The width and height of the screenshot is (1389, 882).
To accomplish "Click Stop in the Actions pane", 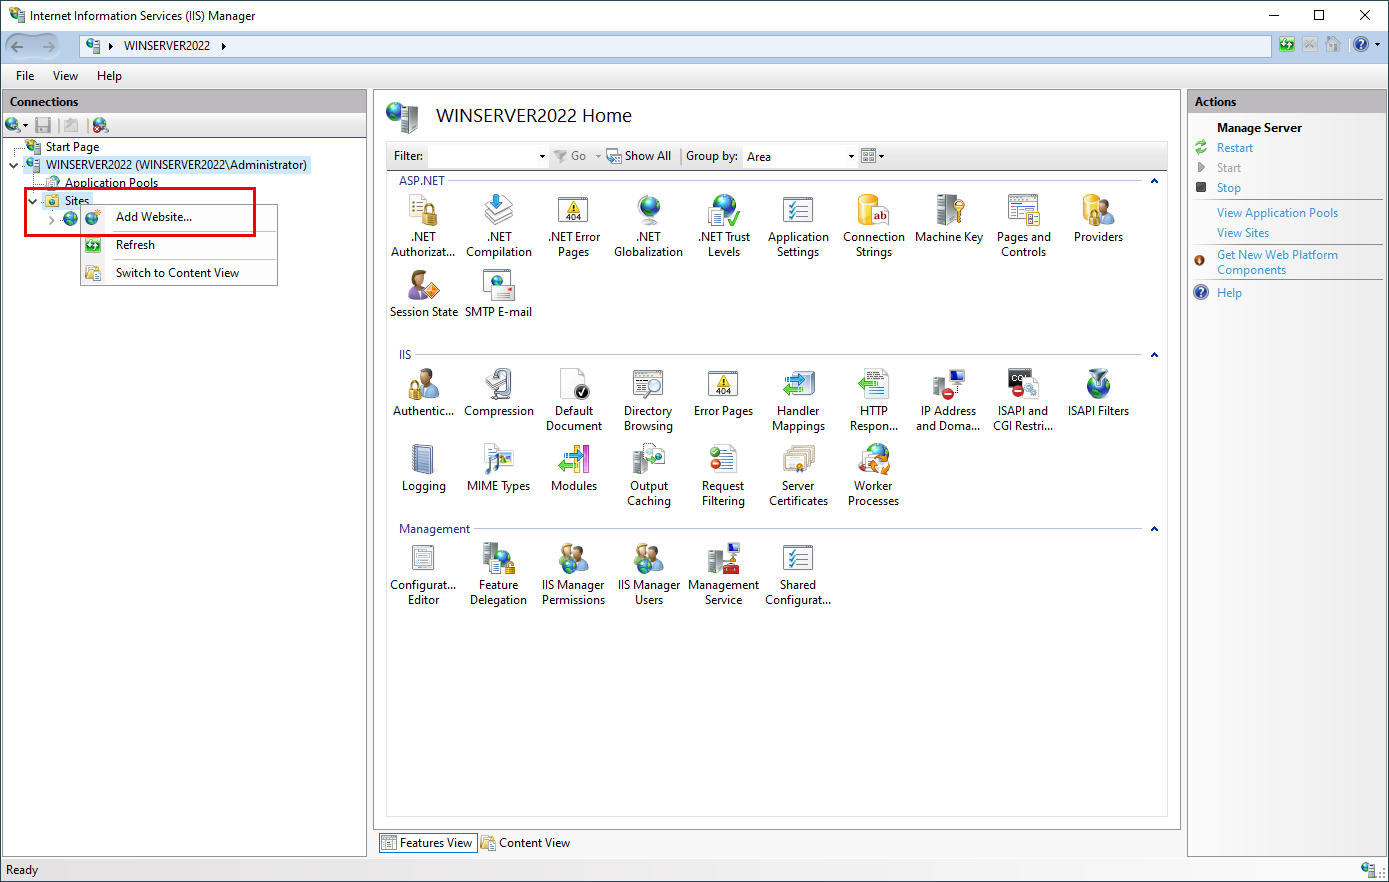I will (x=1228, y=188).
